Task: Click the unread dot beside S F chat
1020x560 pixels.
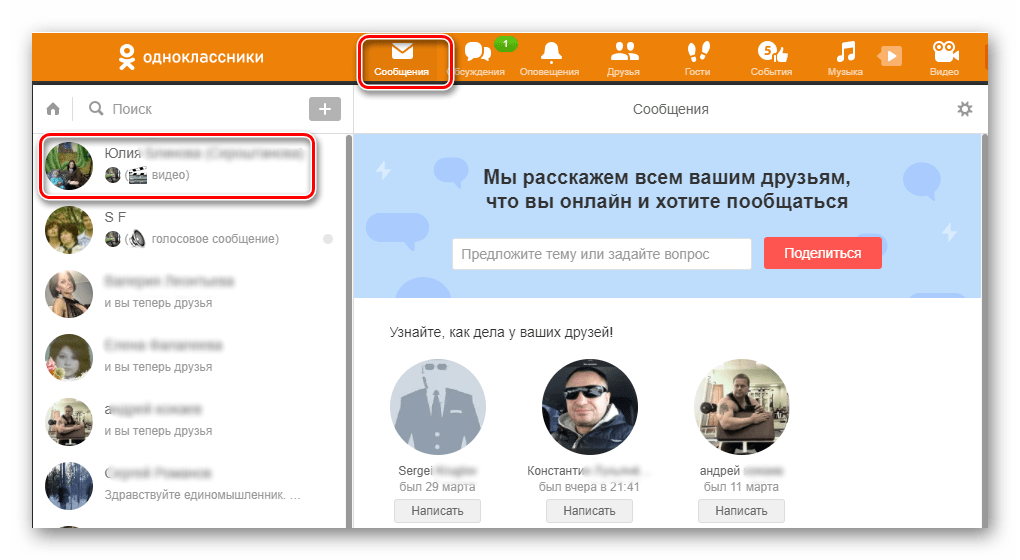Action: [328, 239]
